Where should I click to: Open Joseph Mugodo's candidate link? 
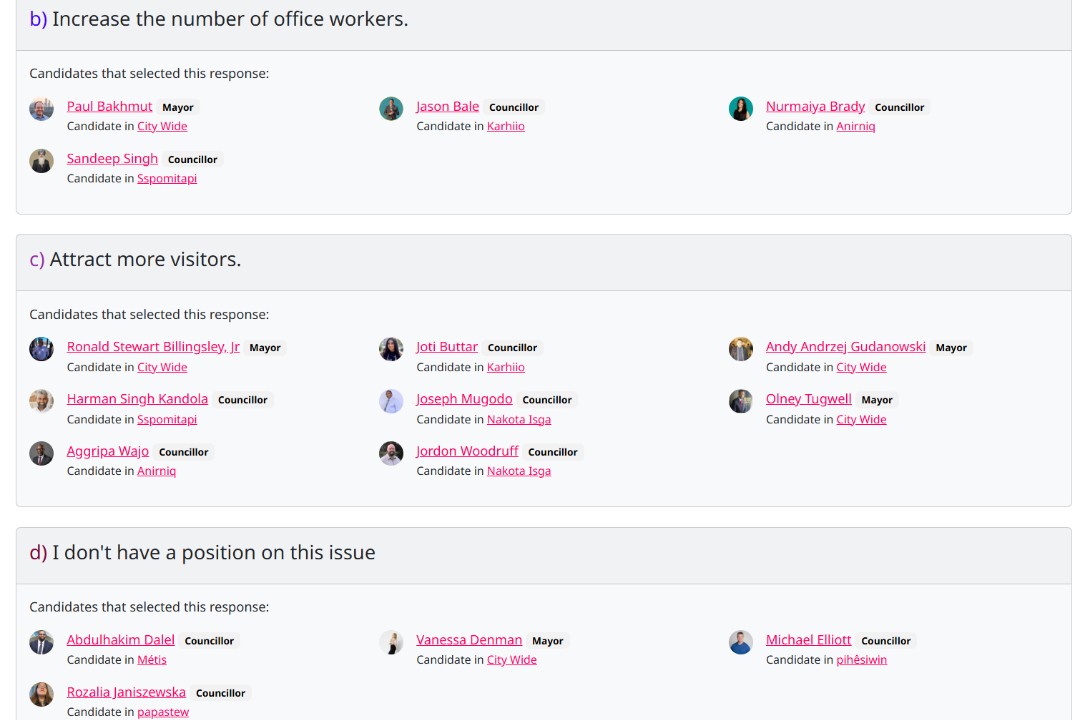pyautogui.click(x=464, y=399)
